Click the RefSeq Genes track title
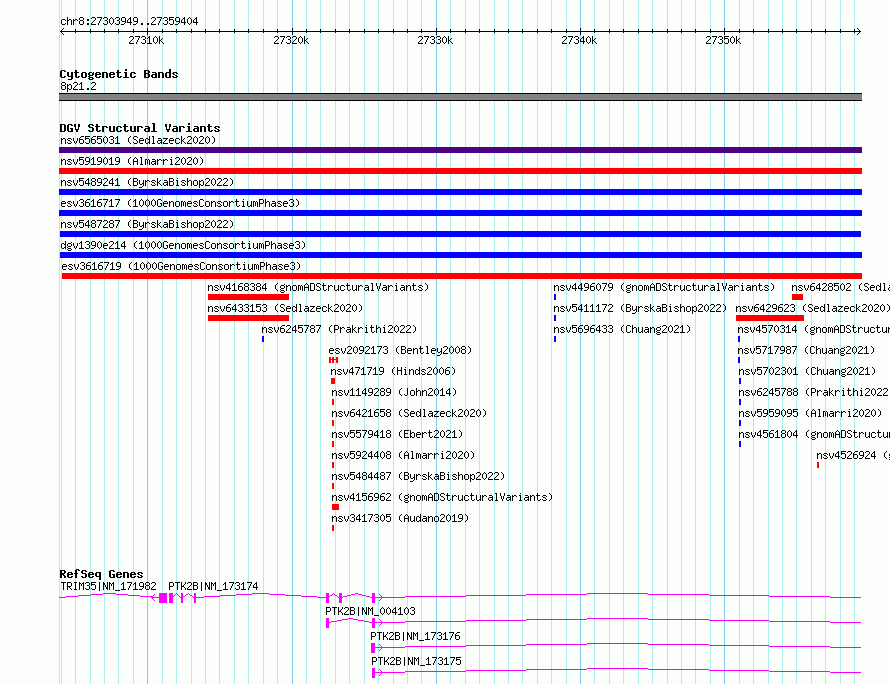890x684 pixels. (101, 574)
